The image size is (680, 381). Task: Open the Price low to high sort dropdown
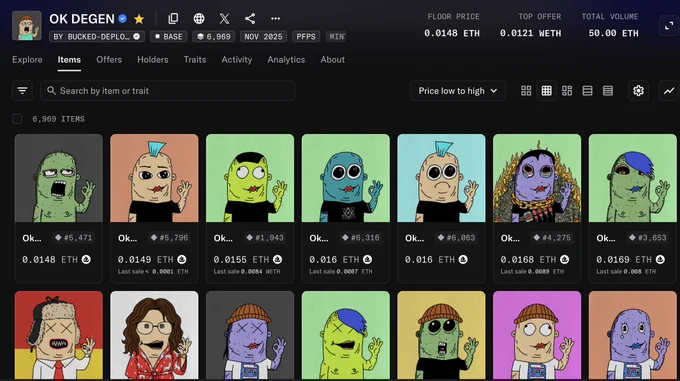click(458, 91)
